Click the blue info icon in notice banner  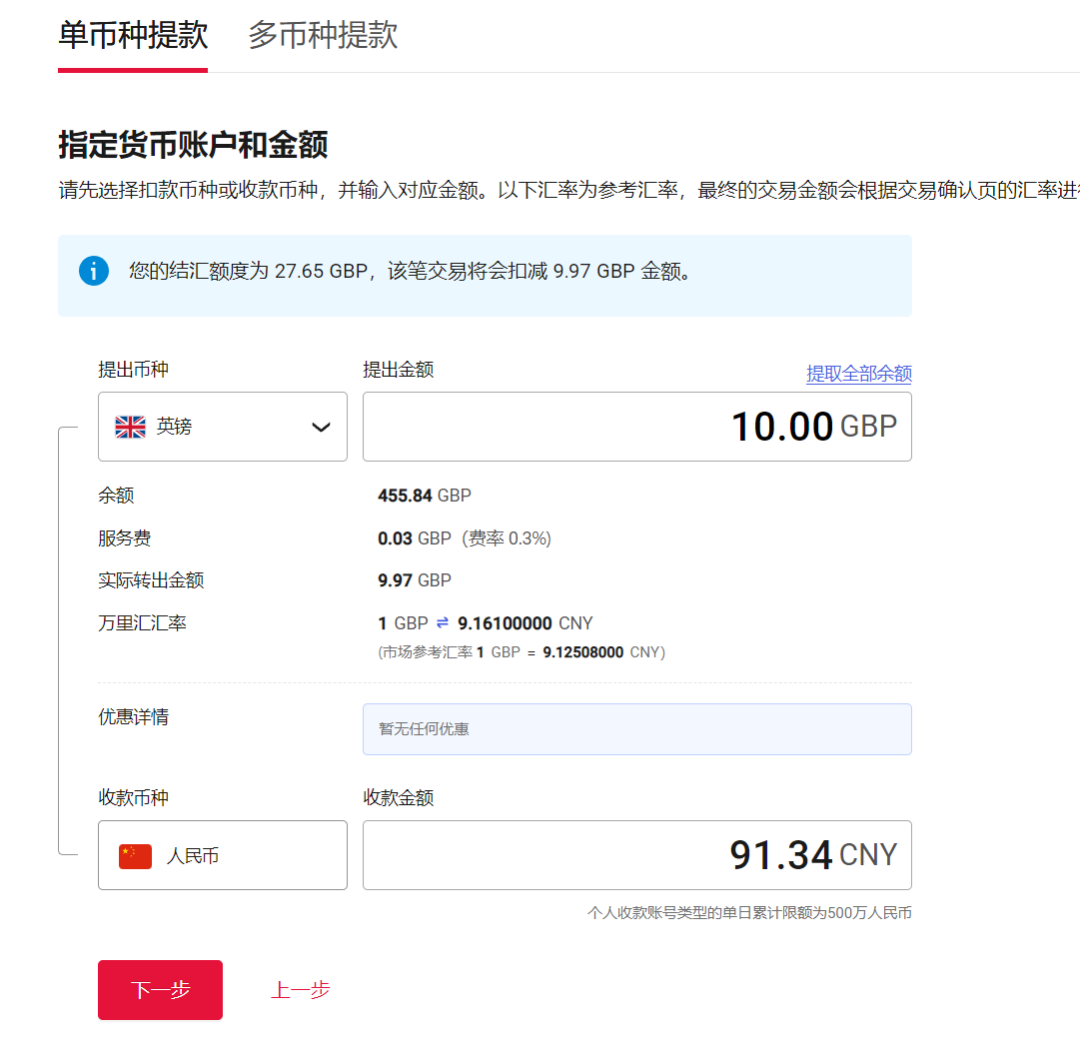click(x=94, y=271)
